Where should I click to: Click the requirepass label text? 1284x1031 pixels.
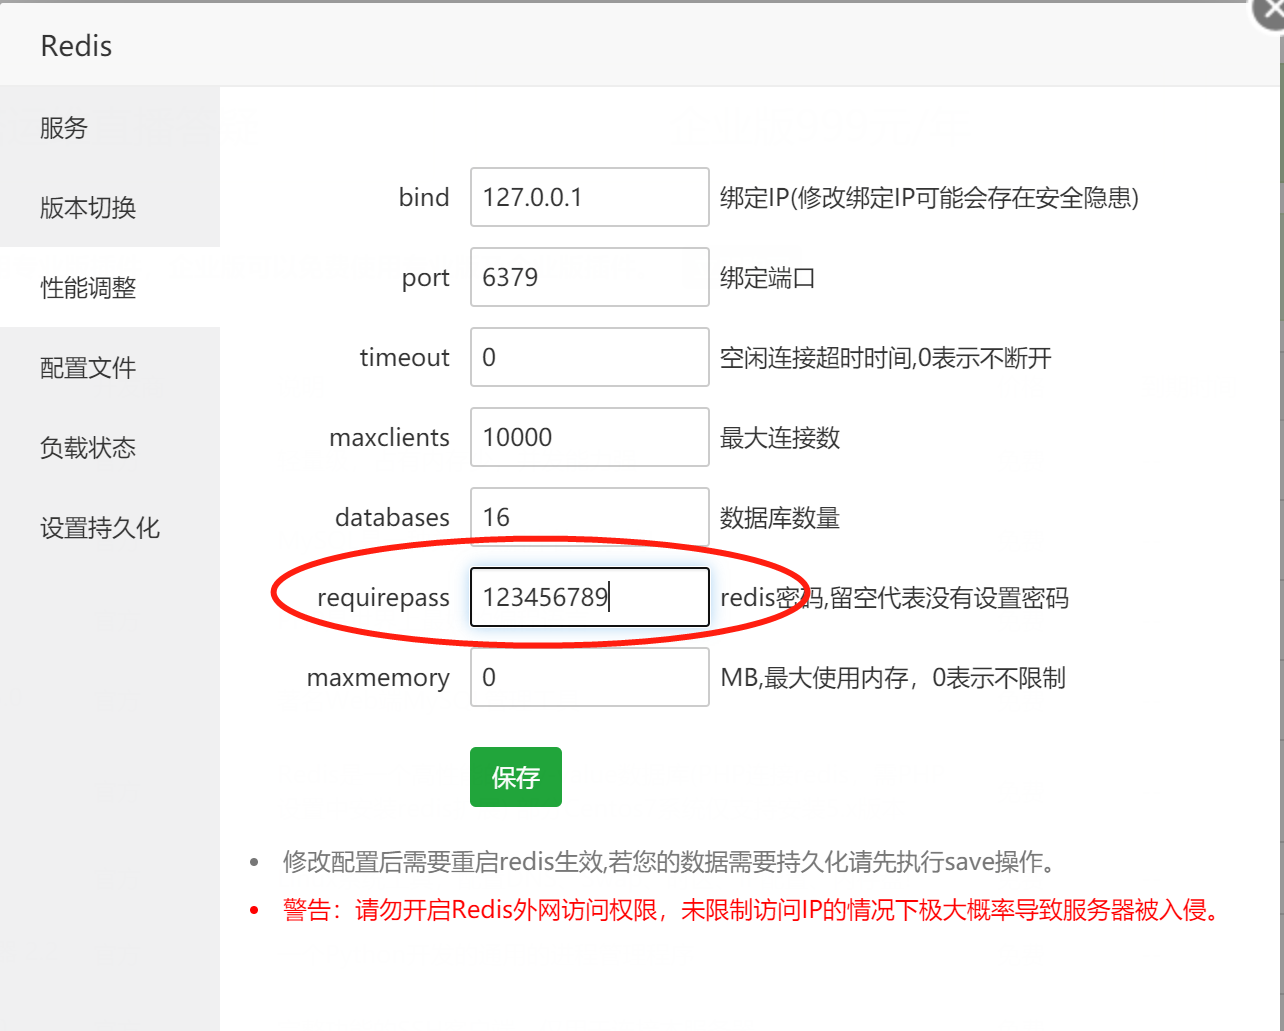(x=383, y=598)
